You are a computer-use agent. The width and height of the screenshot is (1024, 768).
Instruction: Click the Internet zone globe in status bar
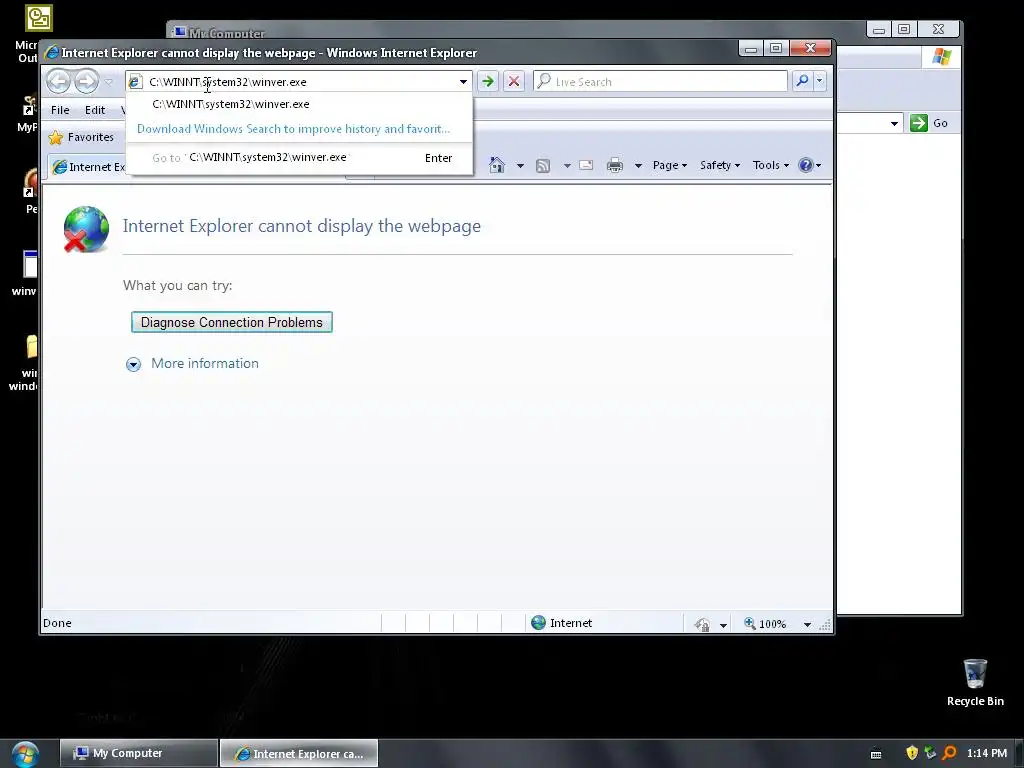(538, 622)
